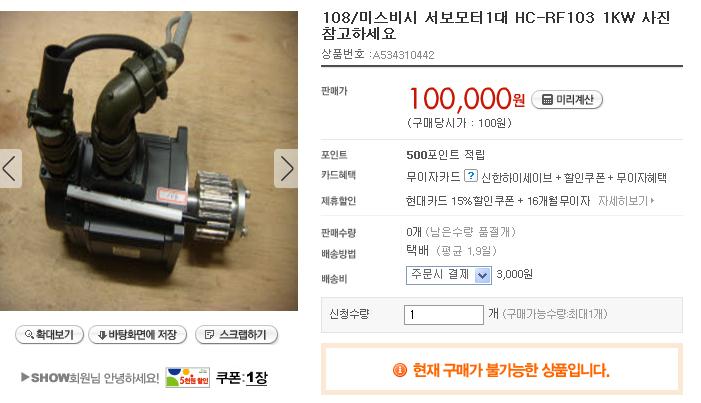This screenshot has width=701, height=403.
Task: Click the question mark help icon next to 무이자카드
Action: [471, 175]
